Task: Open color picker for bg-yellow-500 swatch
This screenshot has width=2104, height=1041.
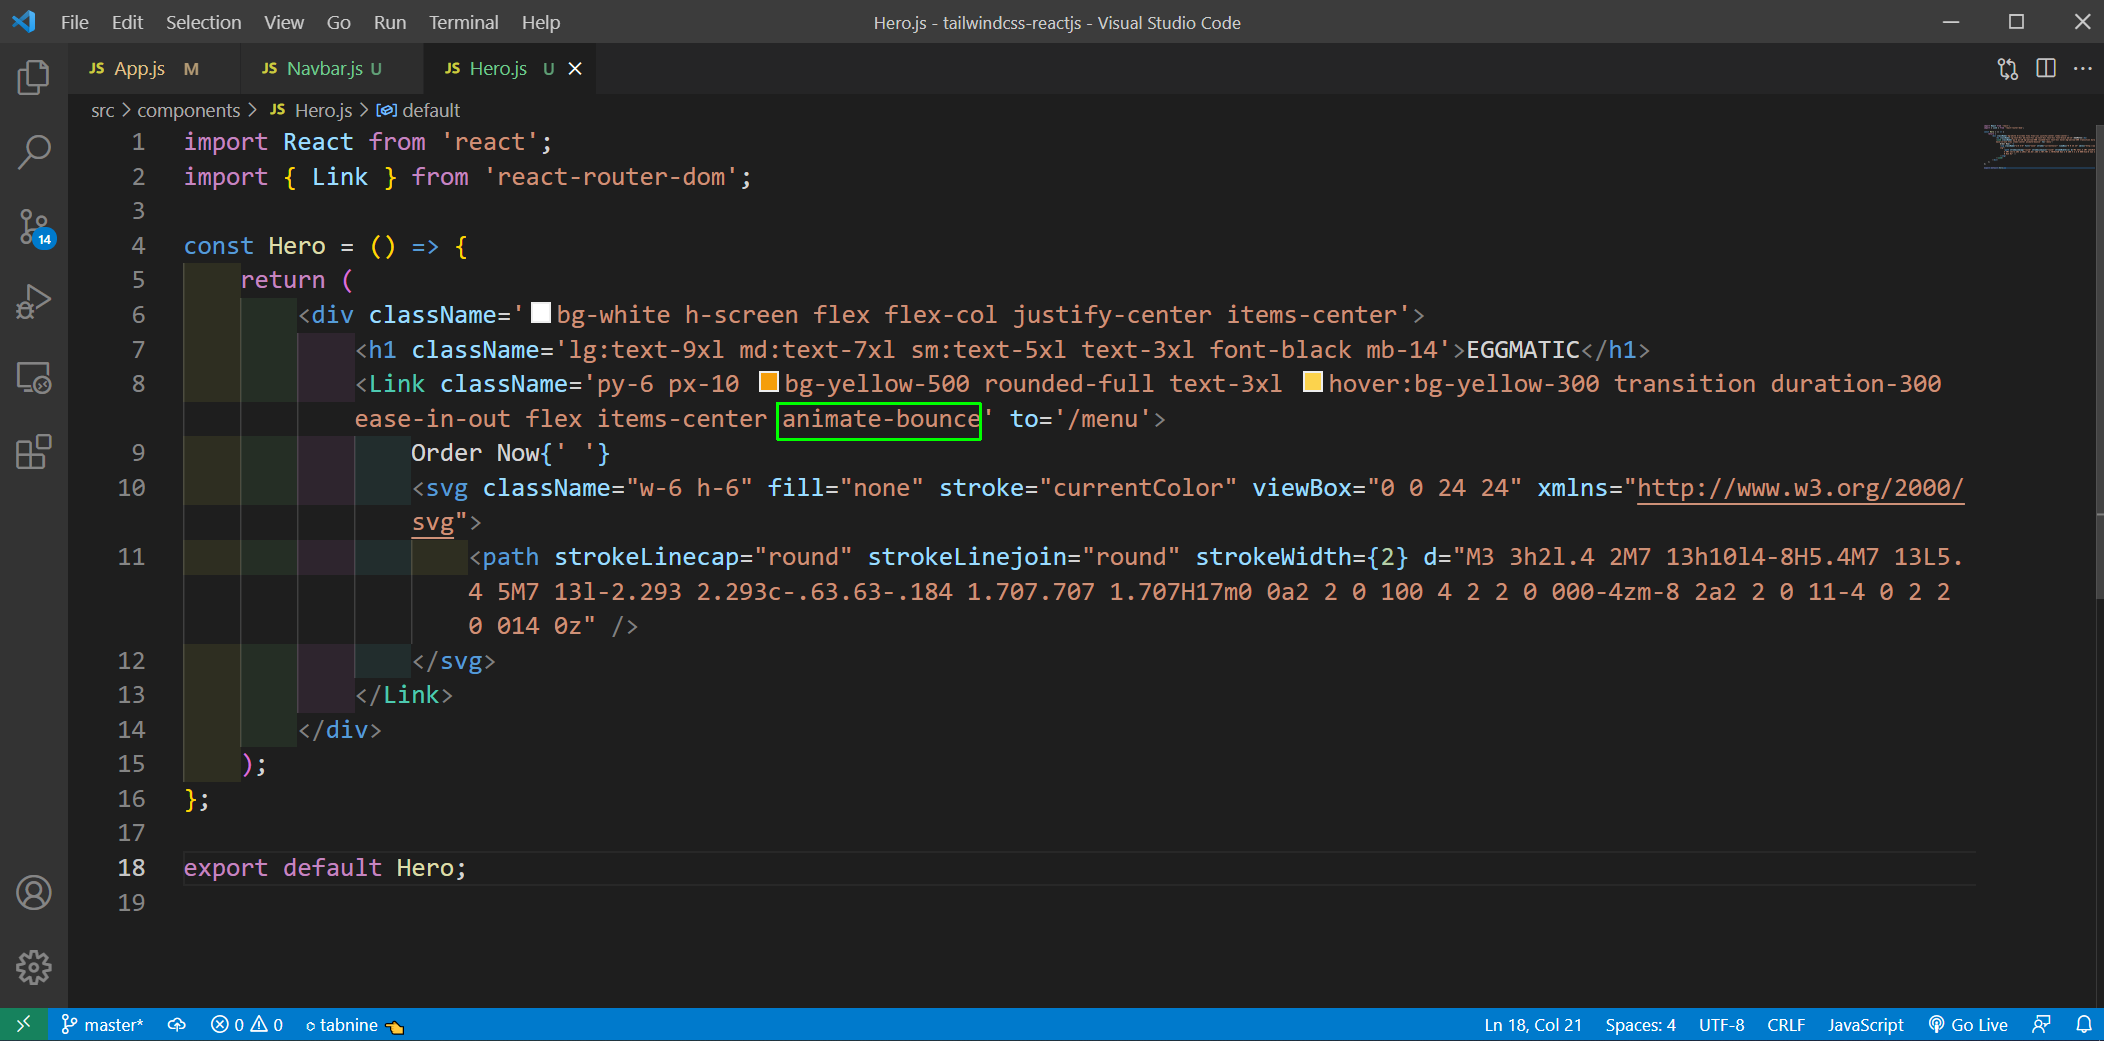Action: (769, 383)
